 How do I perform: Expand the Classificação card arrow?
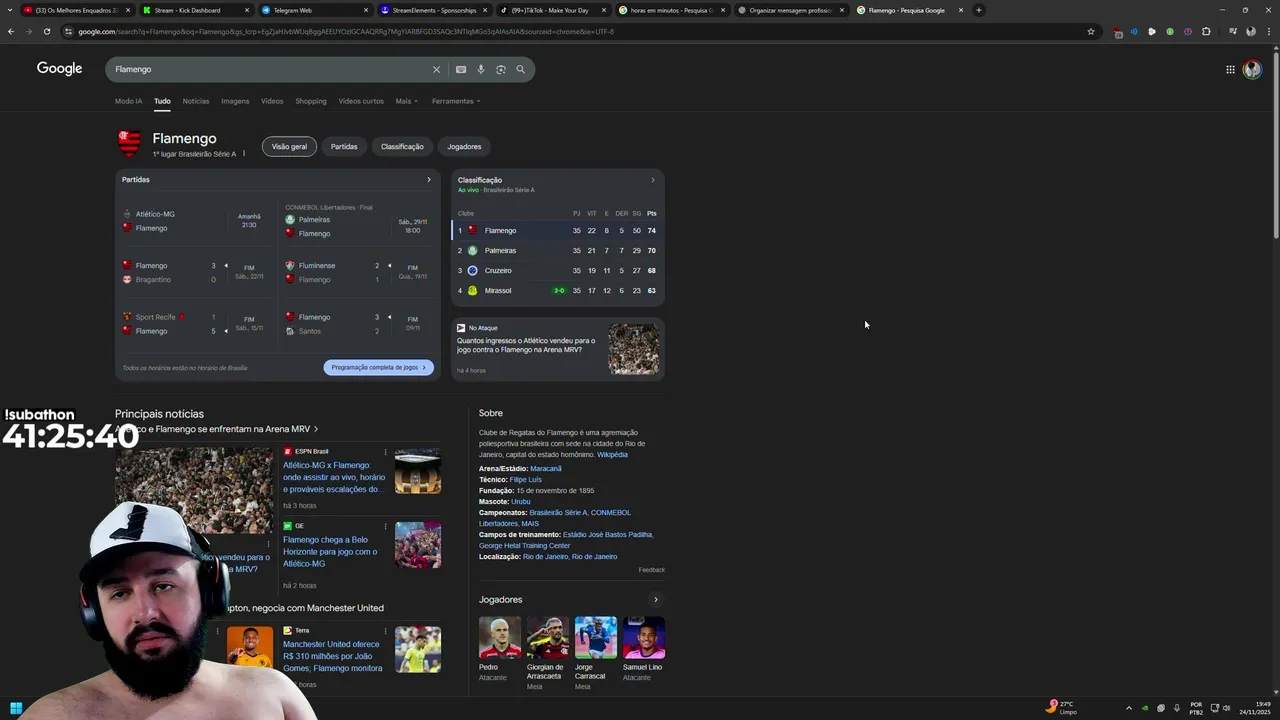click(653, 180)
